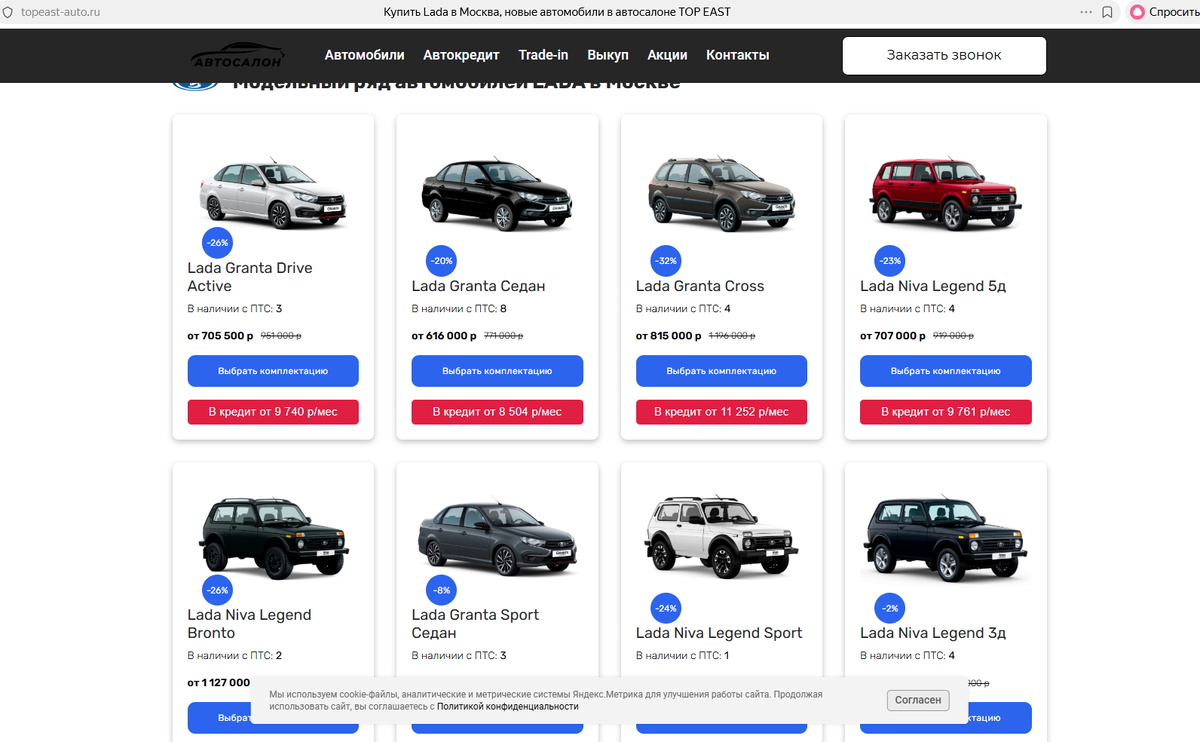
Task: Click the -20% badge on Granta Седан
Action: (x=441, y=260)
